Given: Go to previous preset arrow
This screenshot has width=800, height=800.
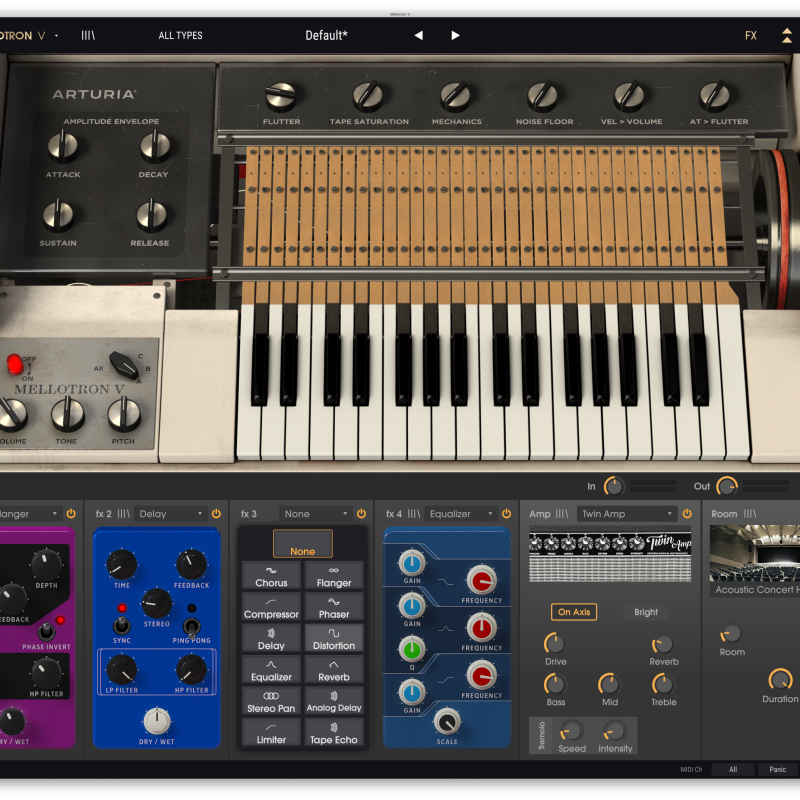Looking at the screenshot, I should point(418,35).
